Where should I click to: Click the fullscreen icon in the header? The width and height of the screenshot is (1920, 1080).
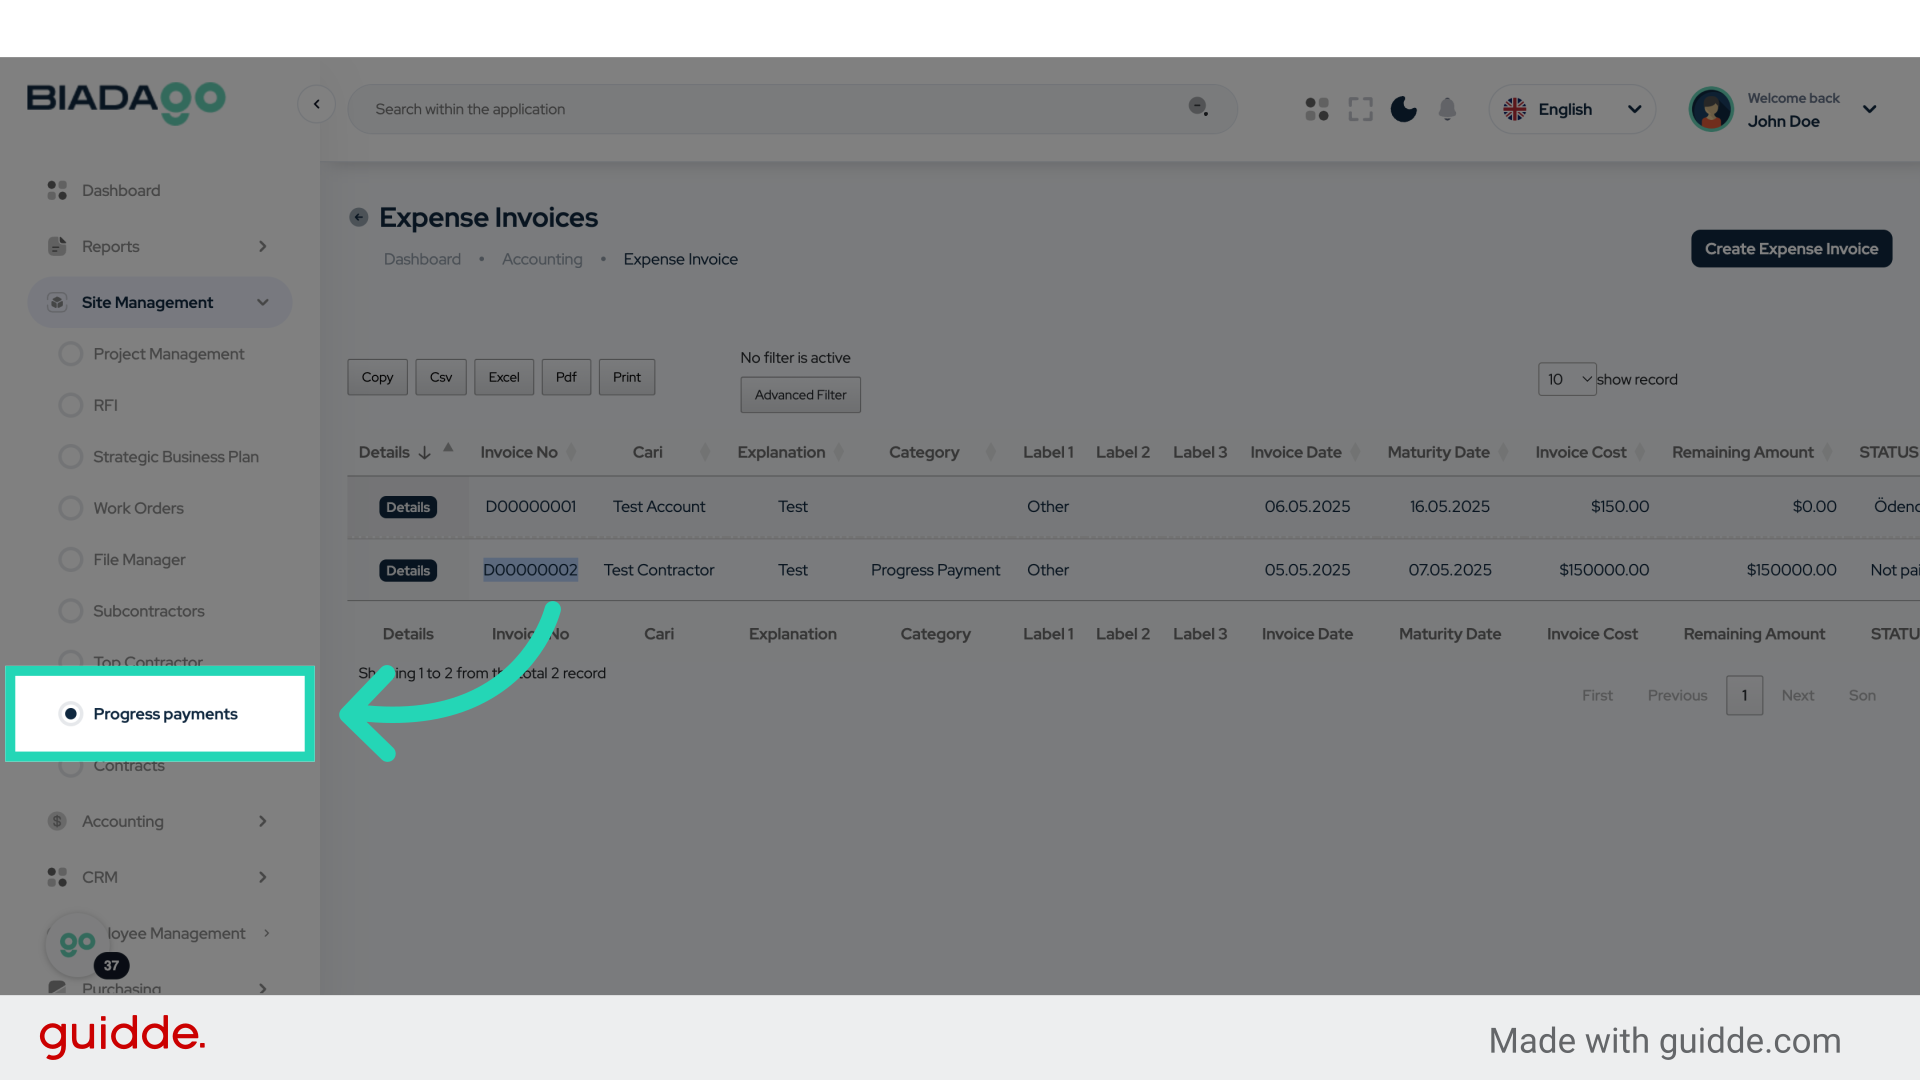pos(1360,109)
